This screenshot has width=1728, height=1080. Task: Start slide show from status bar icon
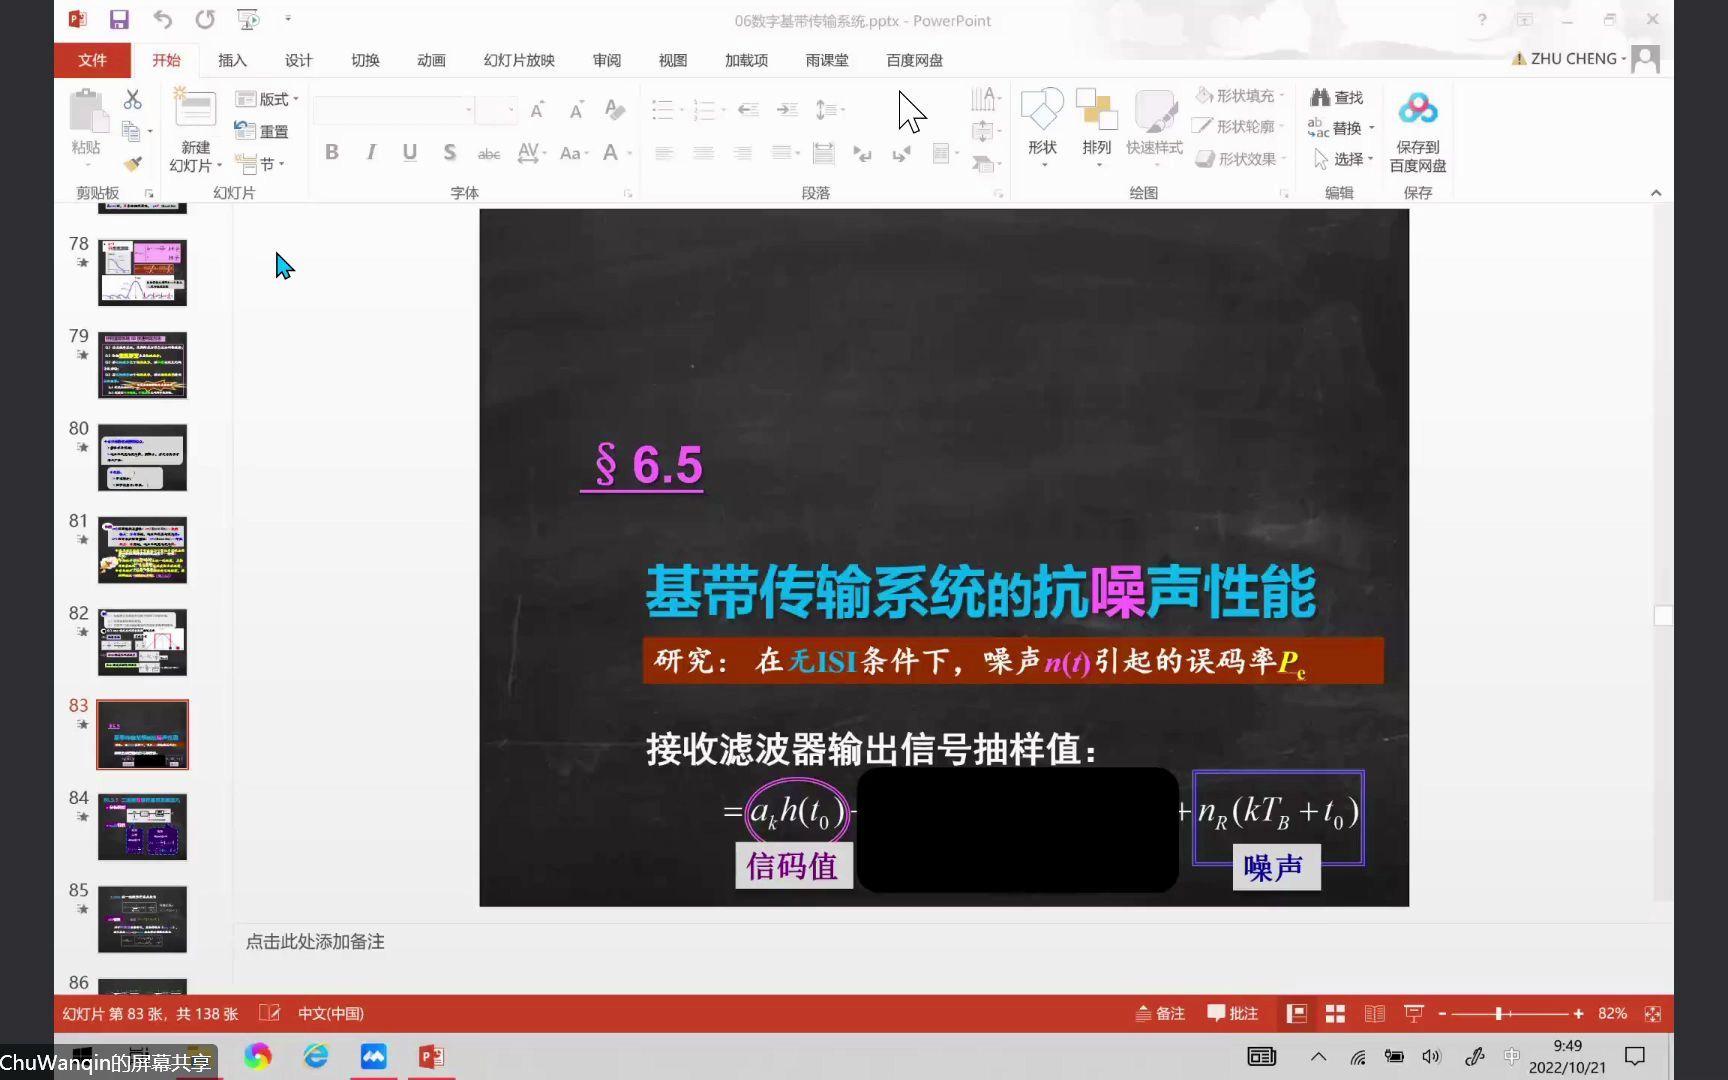[x=1414, y=1013]
